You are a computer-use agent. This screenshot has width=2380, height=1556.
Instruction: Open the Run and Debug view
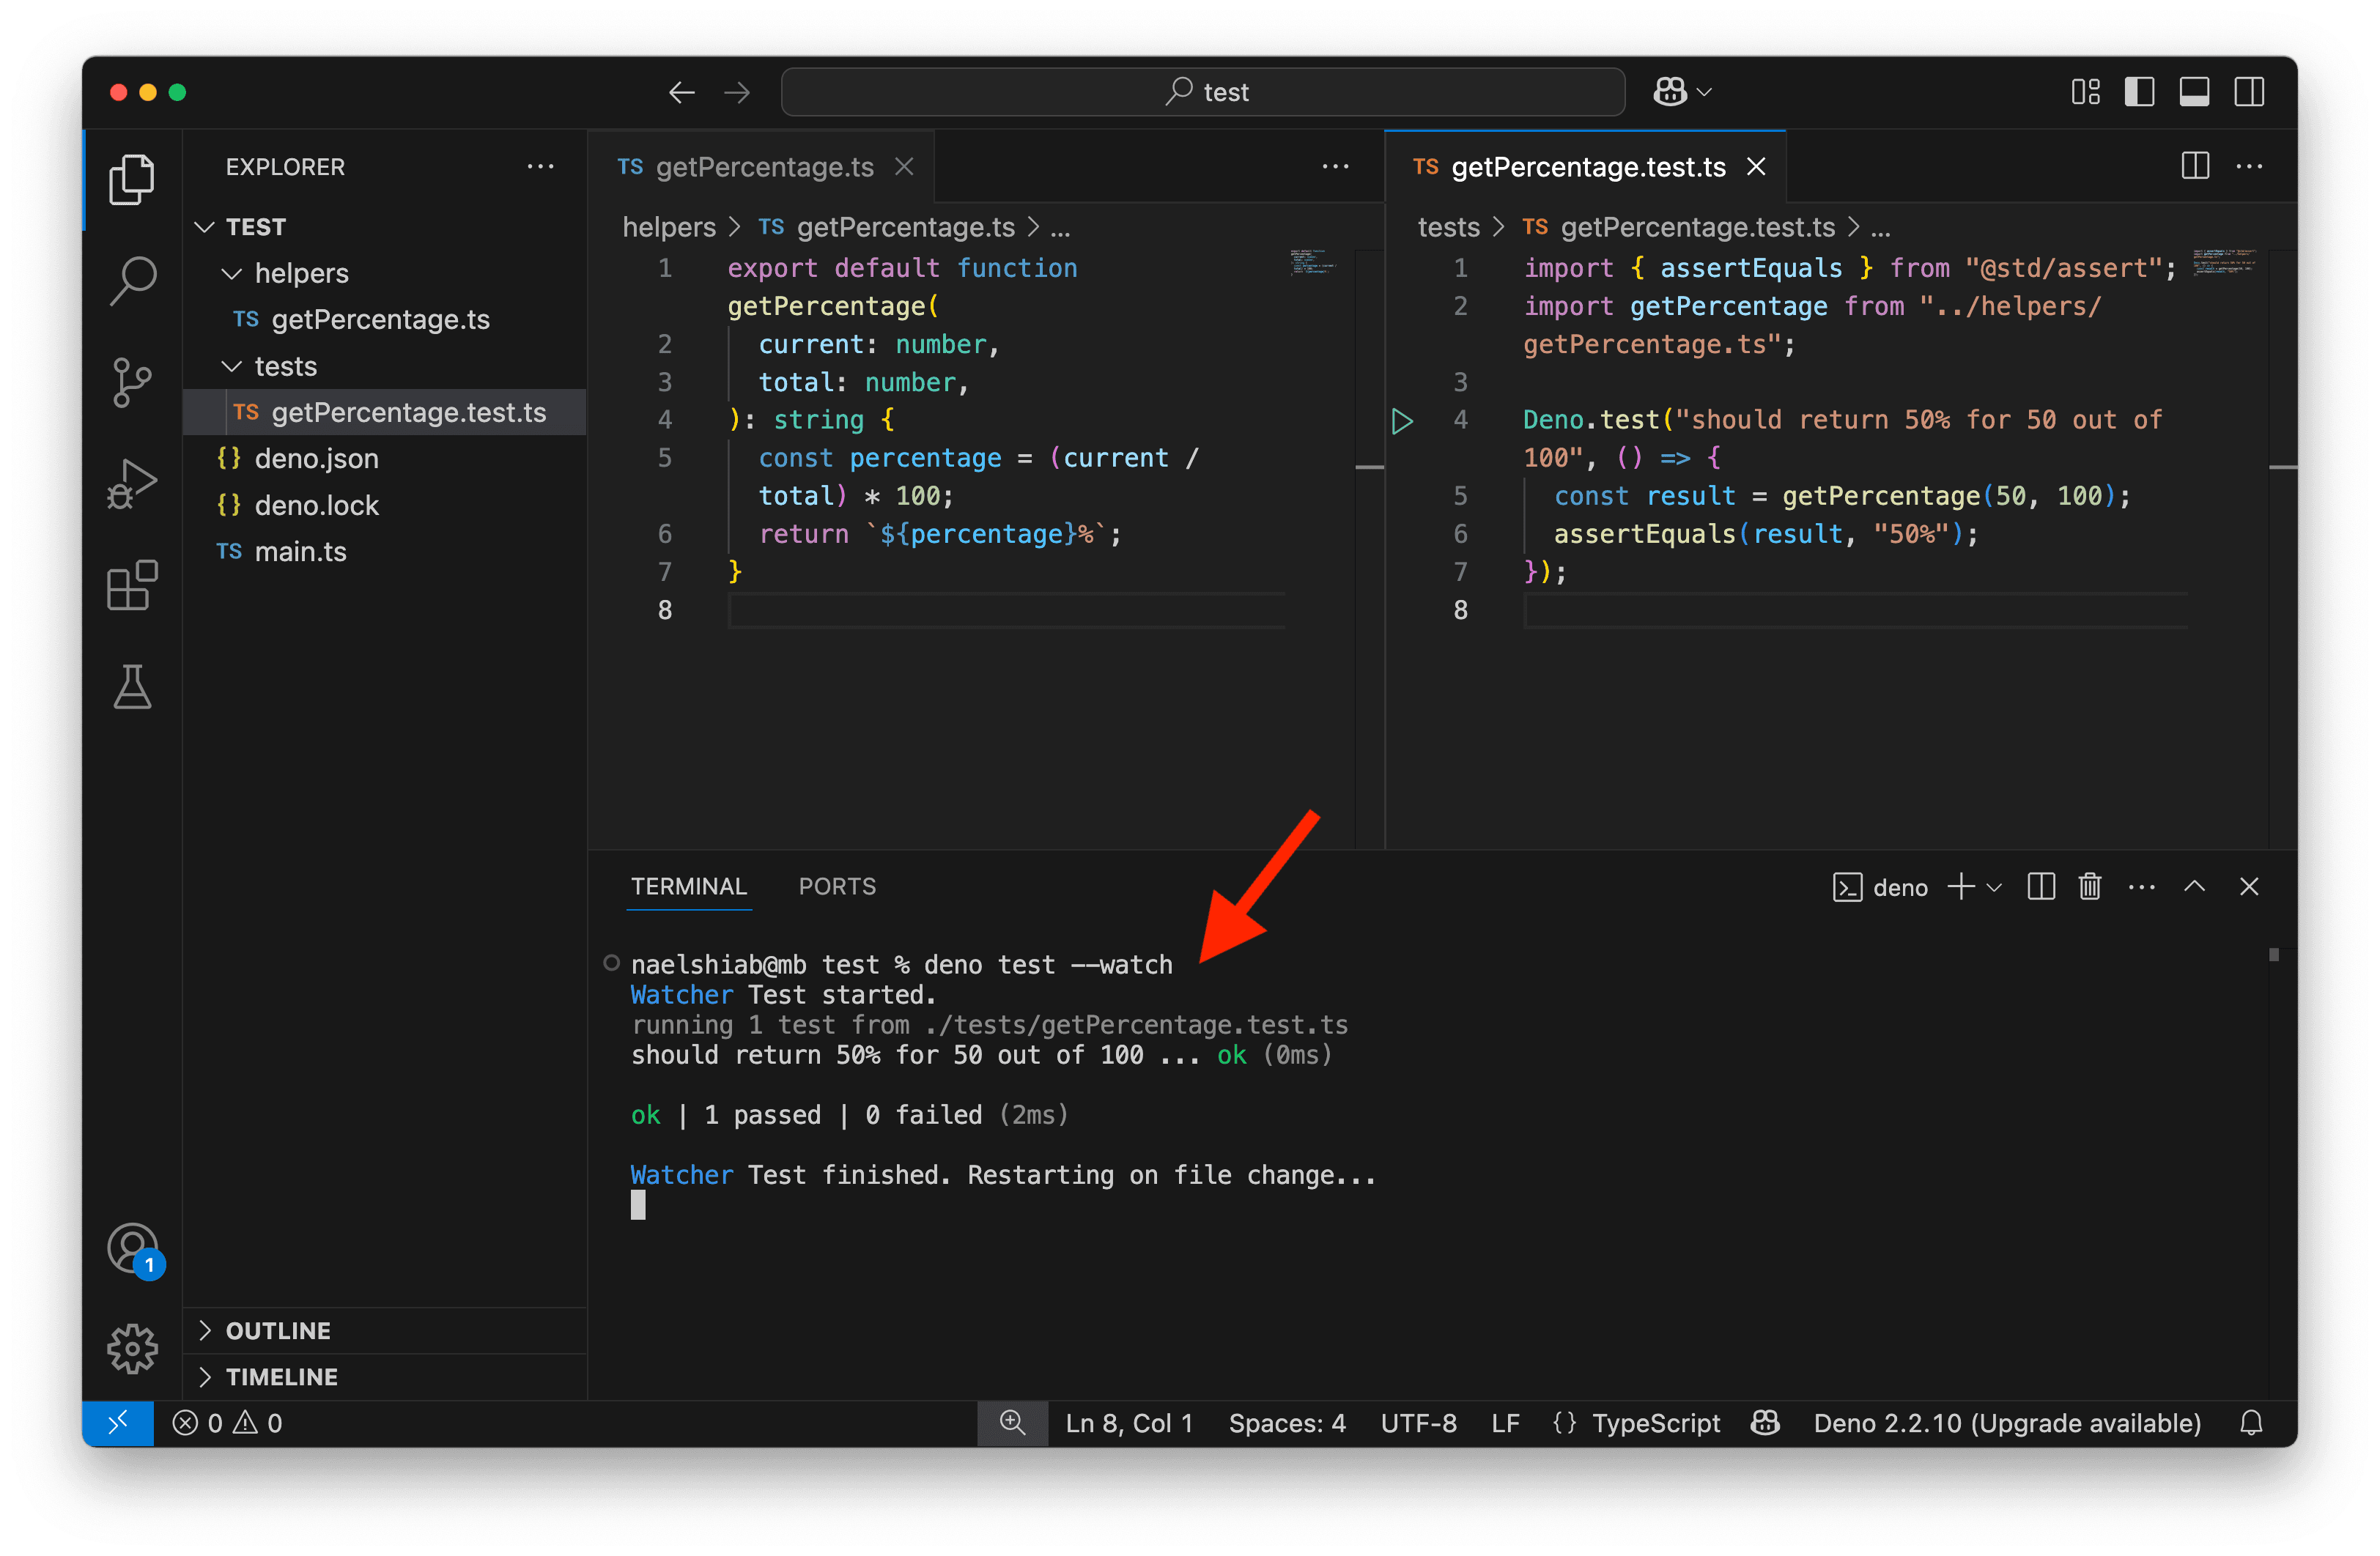[132, 484]
